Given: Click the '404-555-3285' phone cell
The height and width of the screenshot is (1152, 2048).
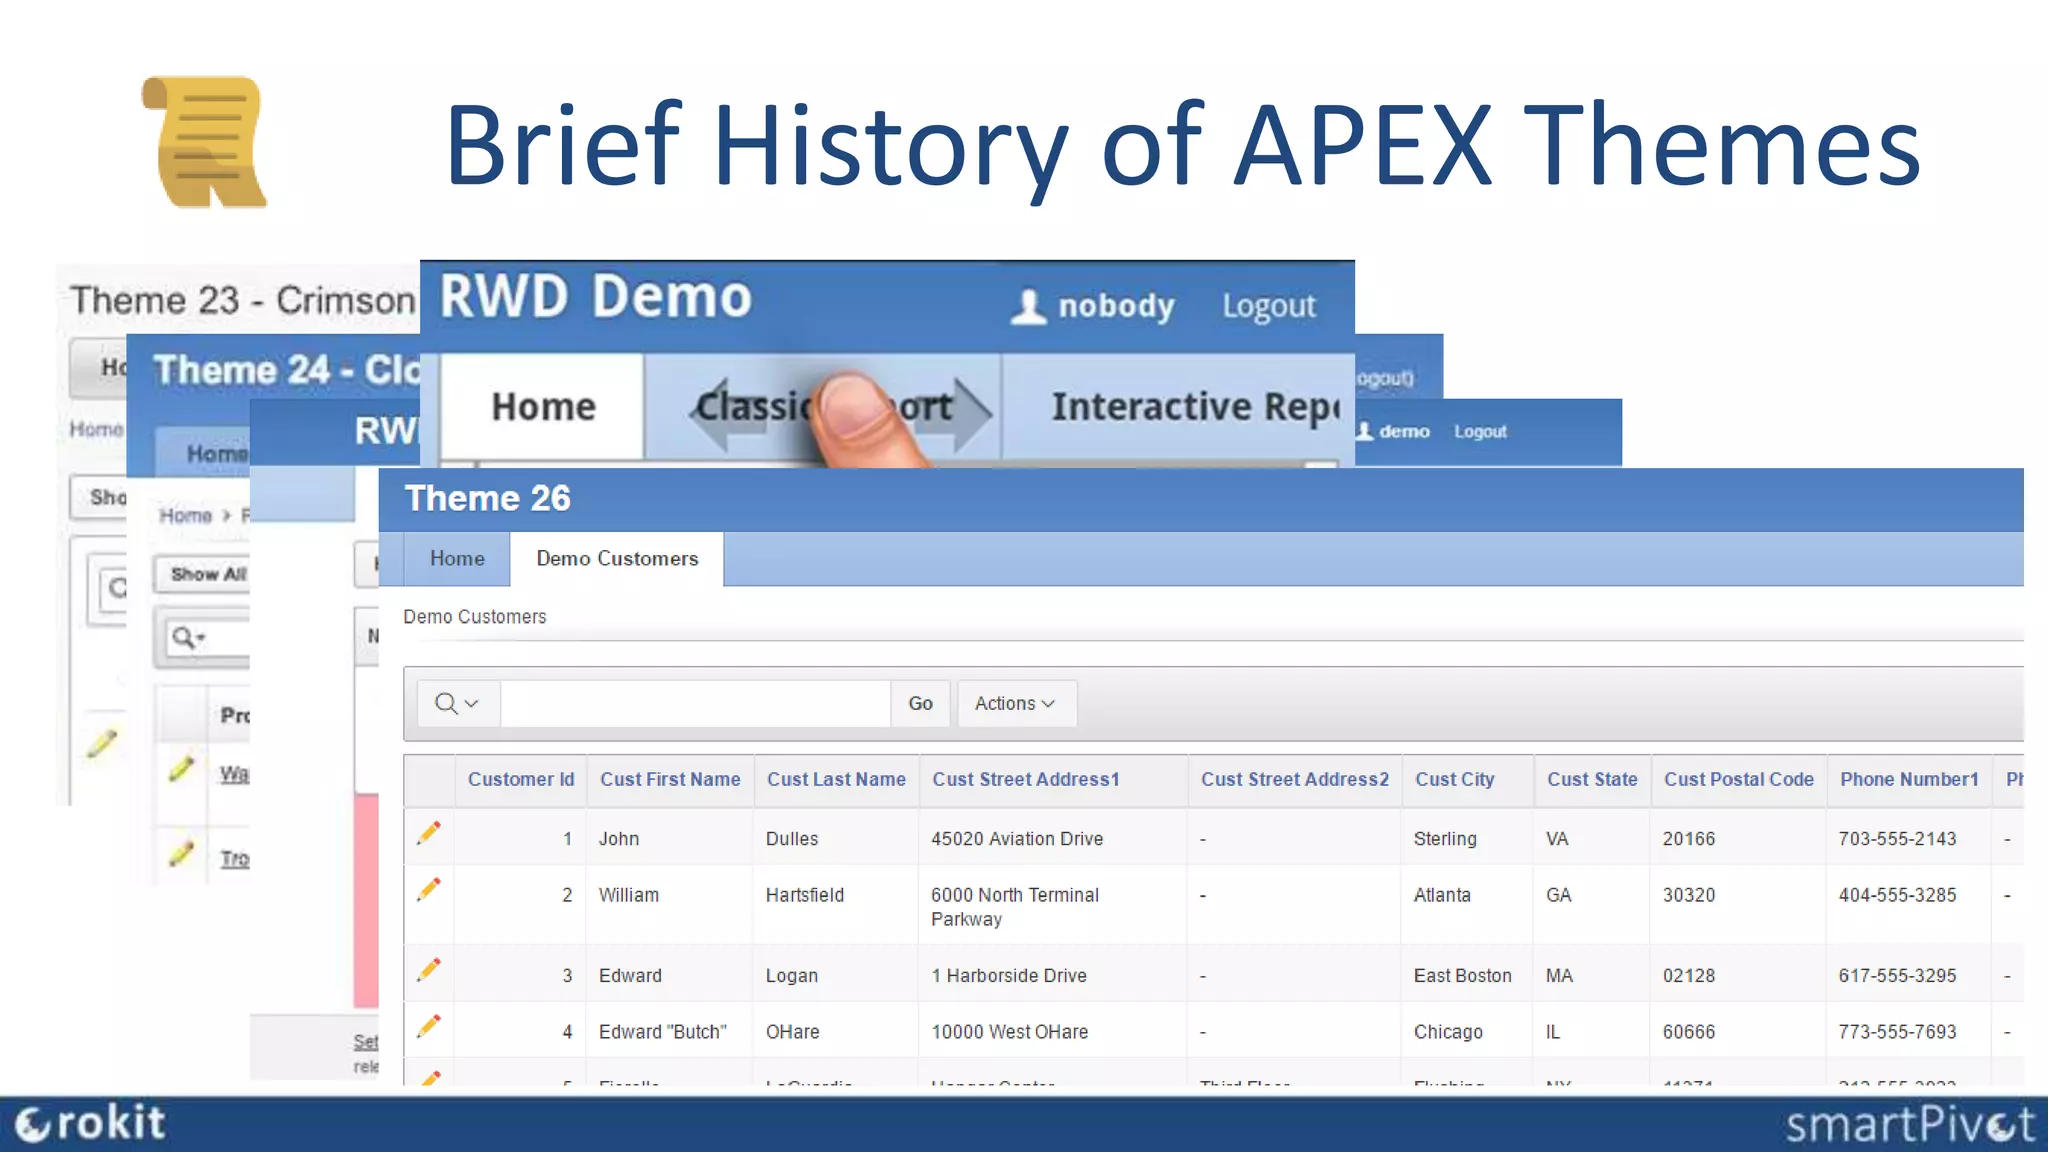Looking at the screenshot, I should point(1897,895).
